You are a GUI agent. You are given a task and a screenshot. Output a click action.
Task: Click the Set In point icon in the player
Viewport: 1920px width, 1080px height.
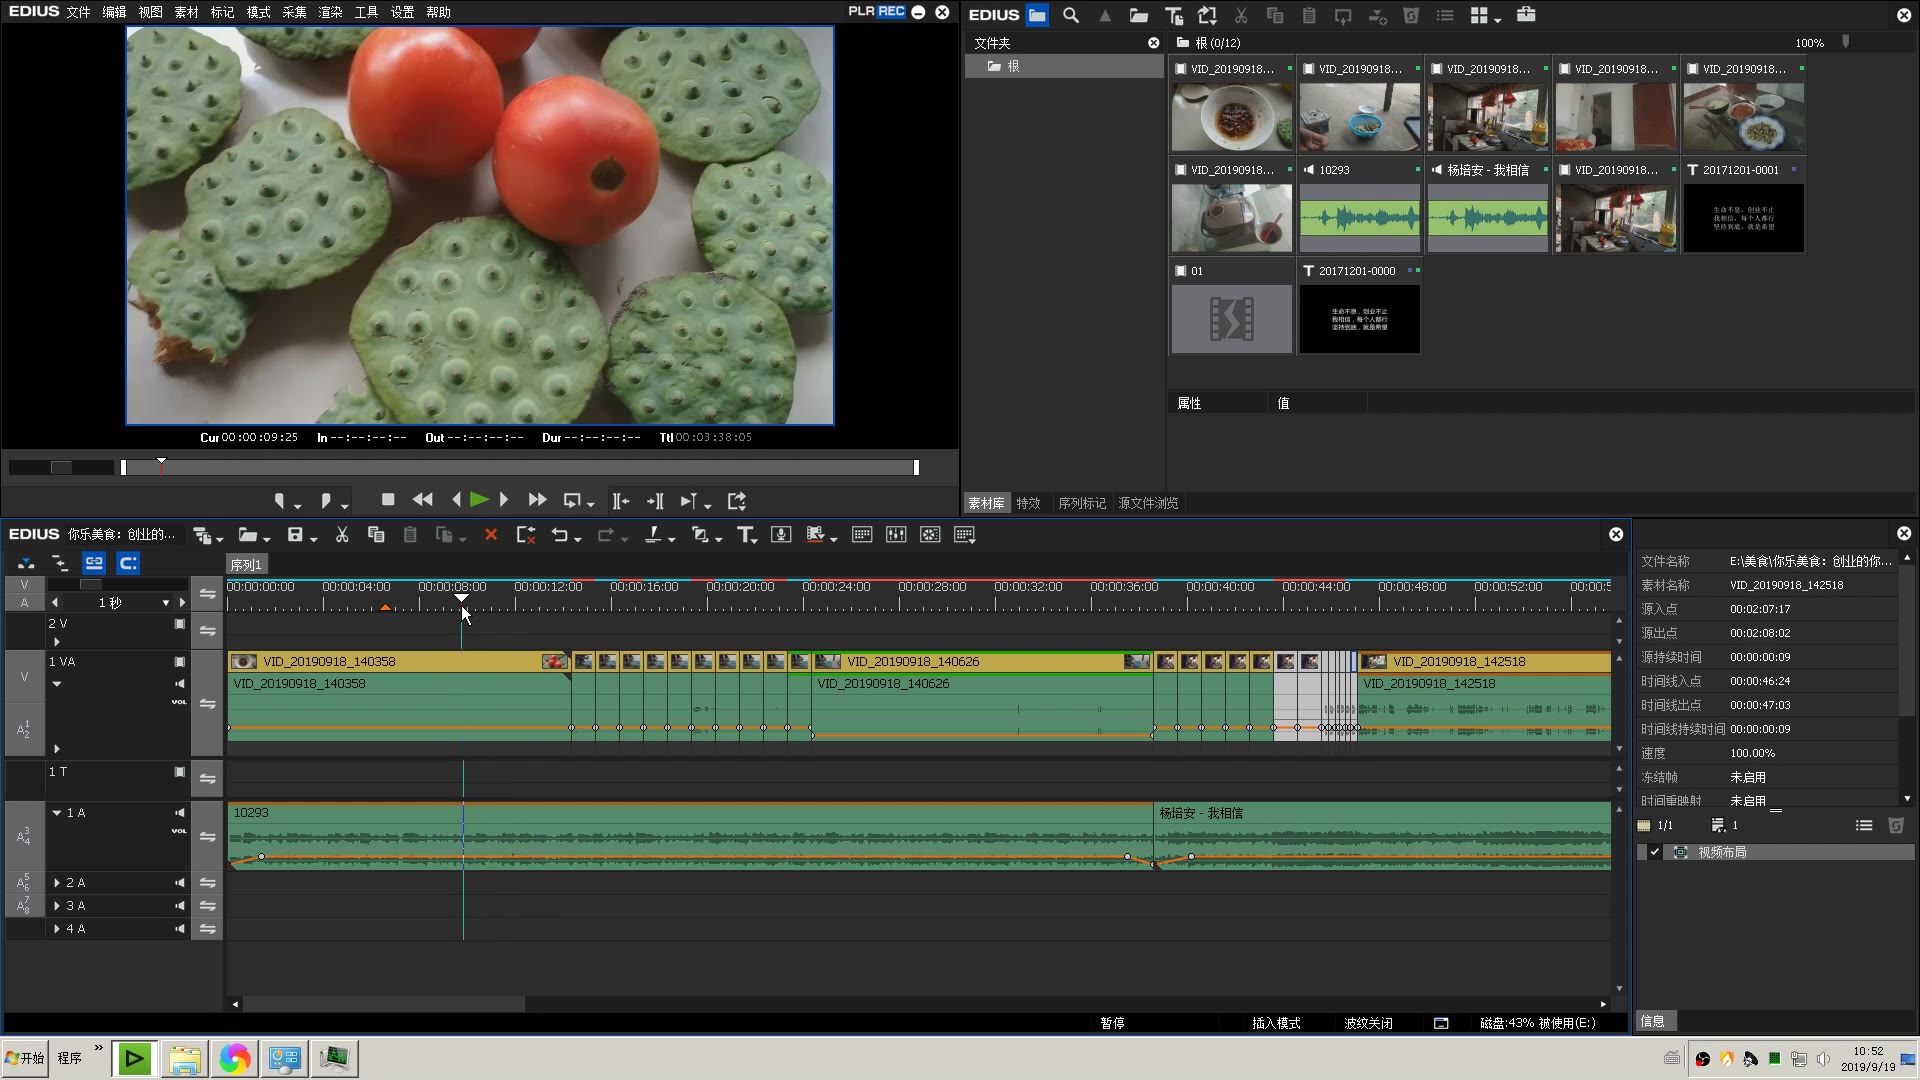(280, 501)
